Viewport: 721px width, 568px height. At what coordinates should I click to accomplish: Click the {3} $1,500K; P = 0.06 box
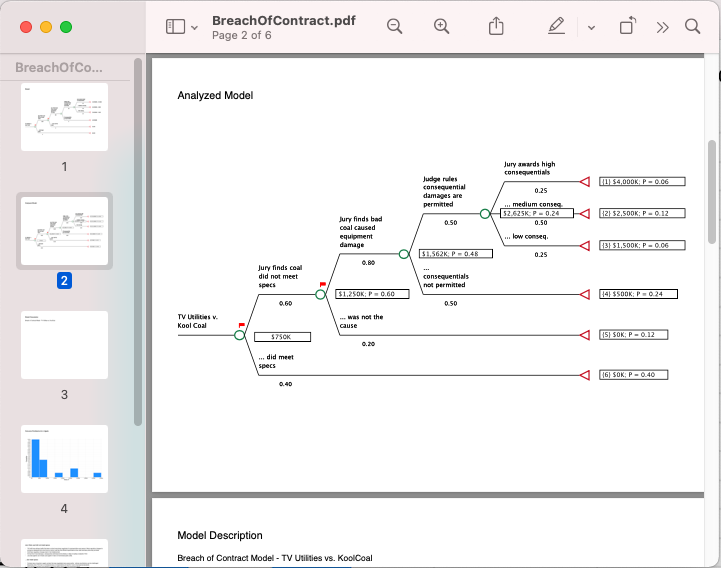642,245
